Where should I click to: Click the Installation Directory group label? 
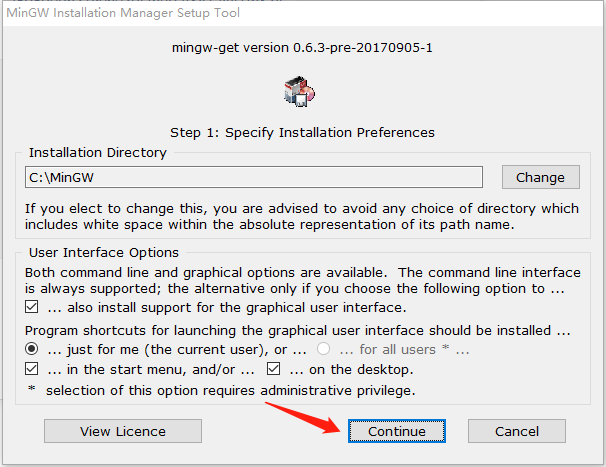98,153
